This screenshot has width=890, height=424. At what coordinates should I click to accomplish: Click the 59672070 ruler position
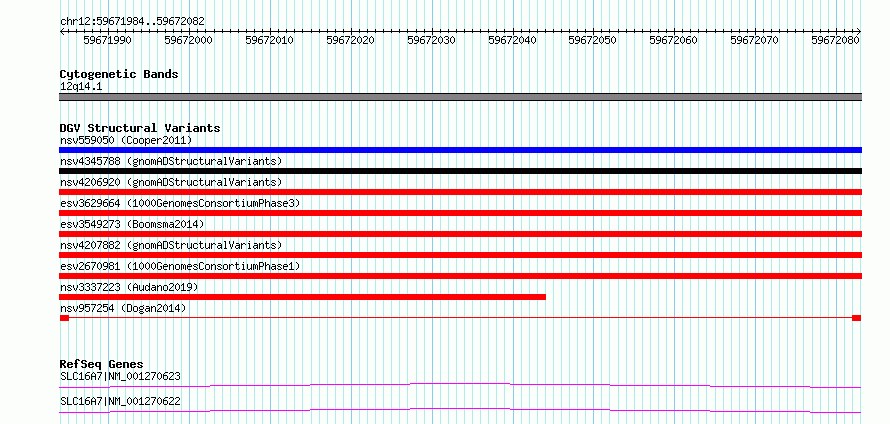coord(755,40)
